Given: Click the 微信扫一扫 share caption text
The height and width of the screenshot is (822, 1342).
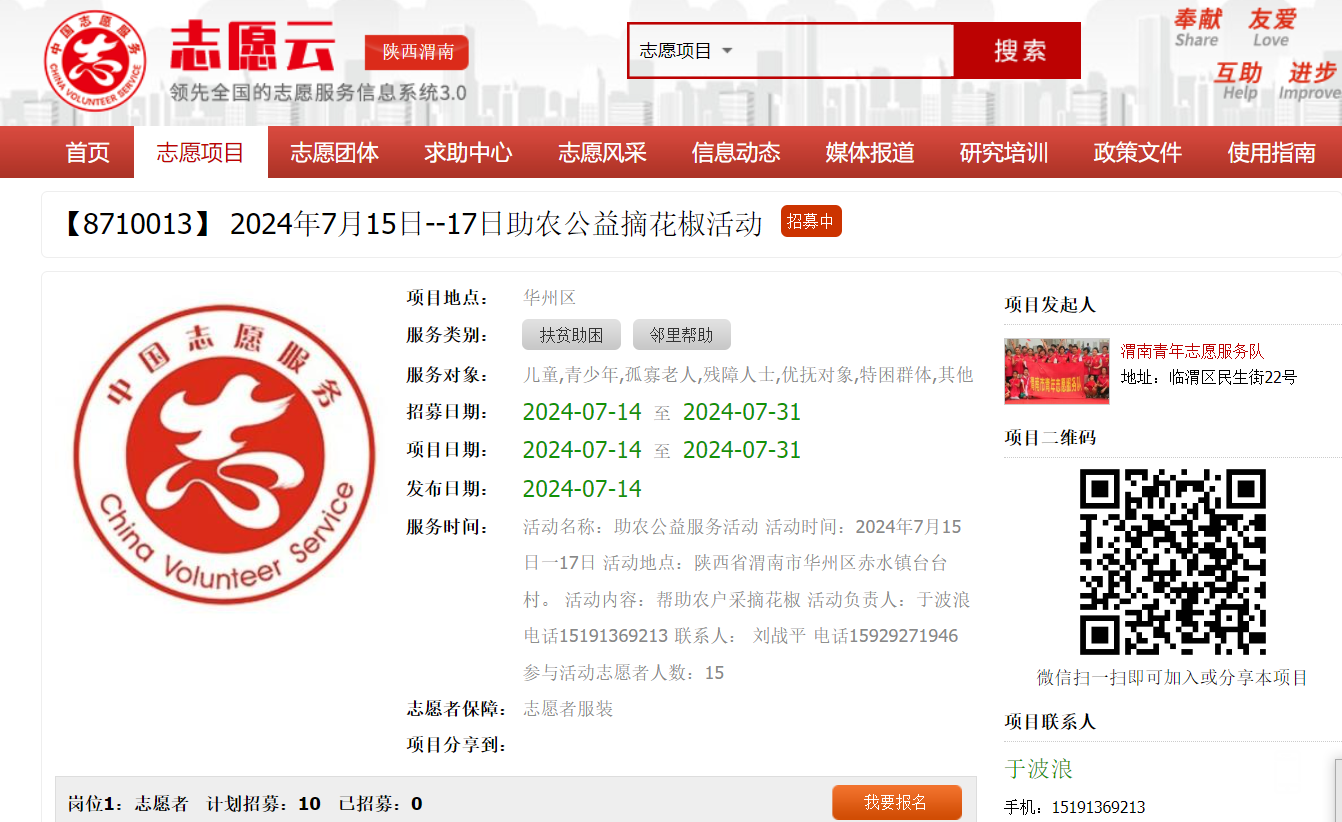Looking at the screenshot, I should click(1172, 678).
